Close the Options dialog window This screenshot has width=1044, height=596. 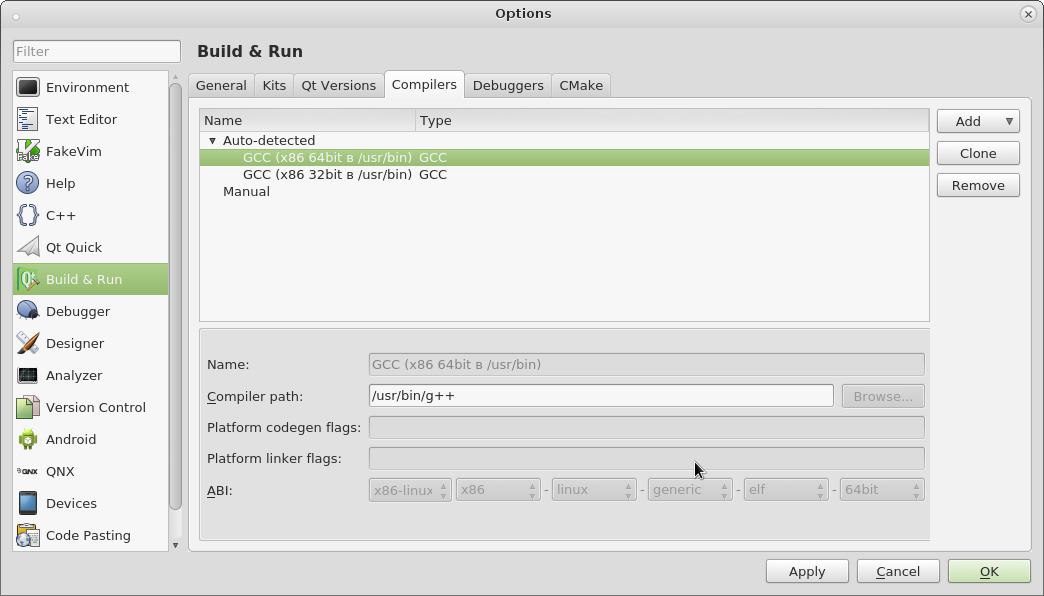pos(1028,14)
